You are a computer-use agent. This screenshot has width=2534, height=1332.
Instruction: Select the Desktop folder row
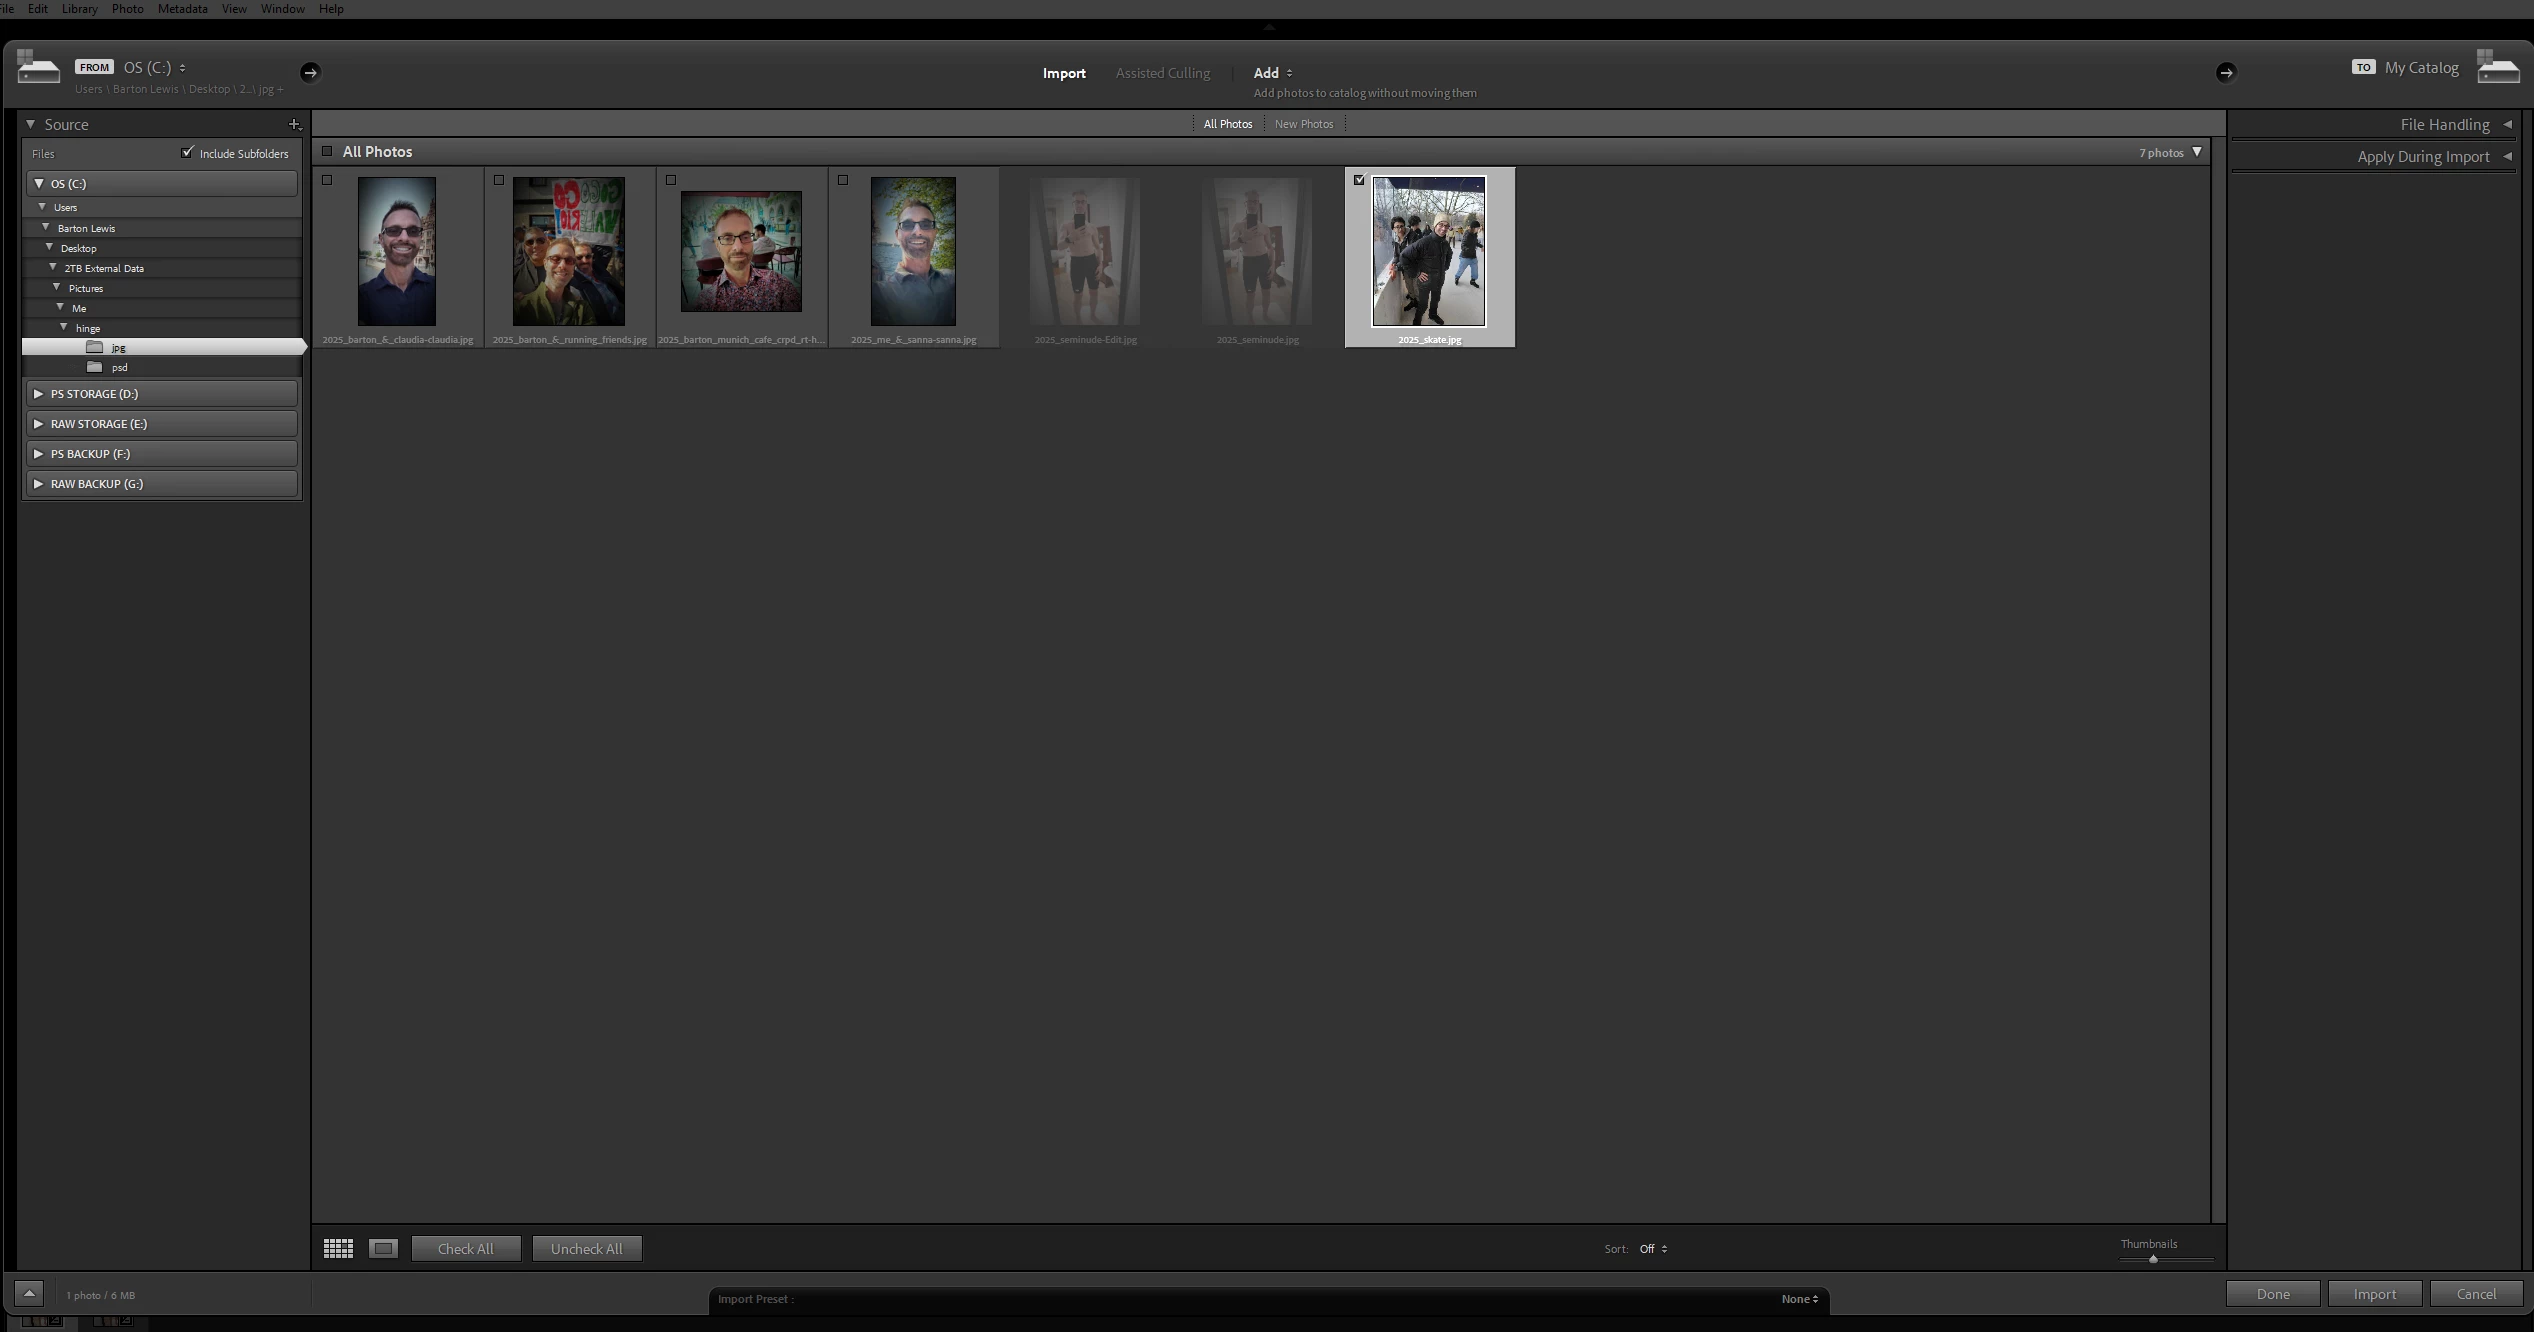pyautogui.click(x=162, y=247)
